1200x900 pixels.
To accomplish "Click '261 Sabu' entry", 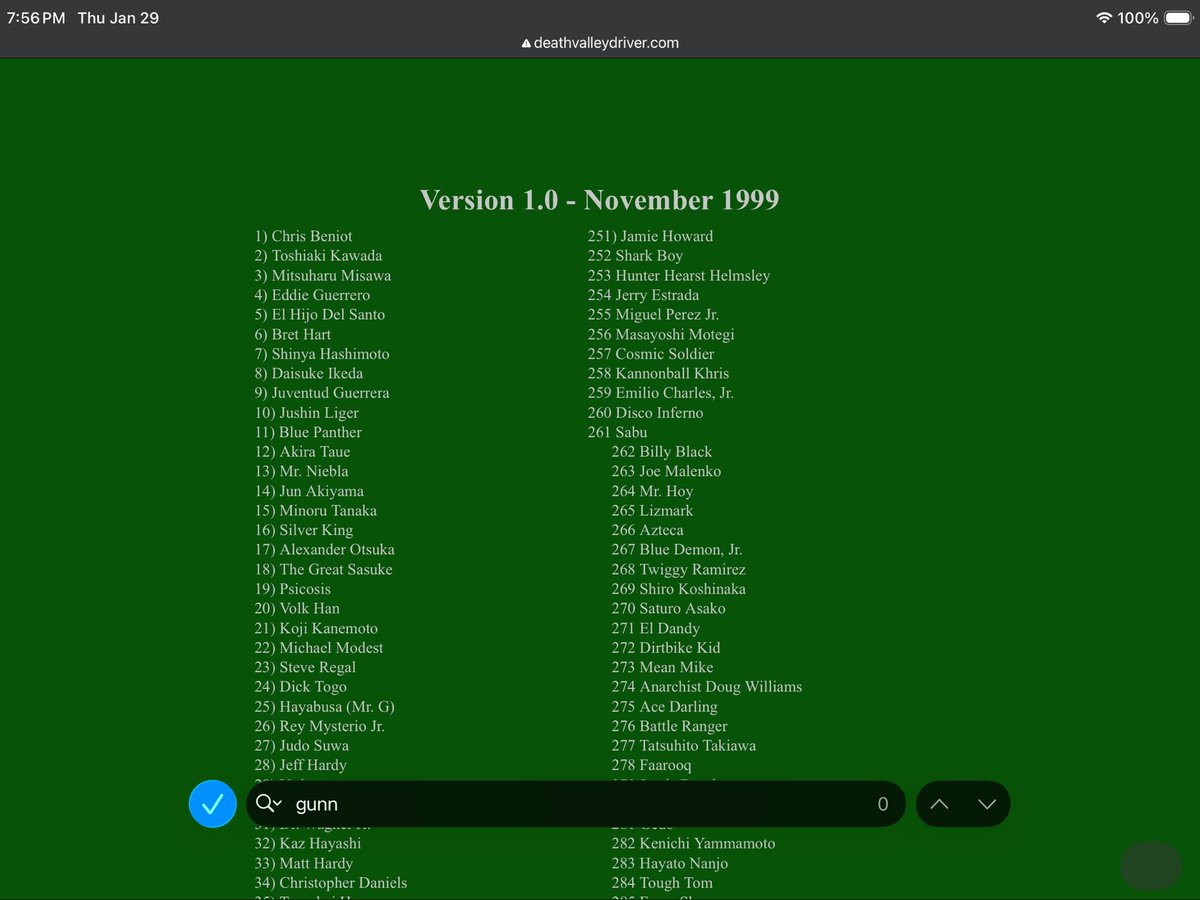I will [617, 432].
